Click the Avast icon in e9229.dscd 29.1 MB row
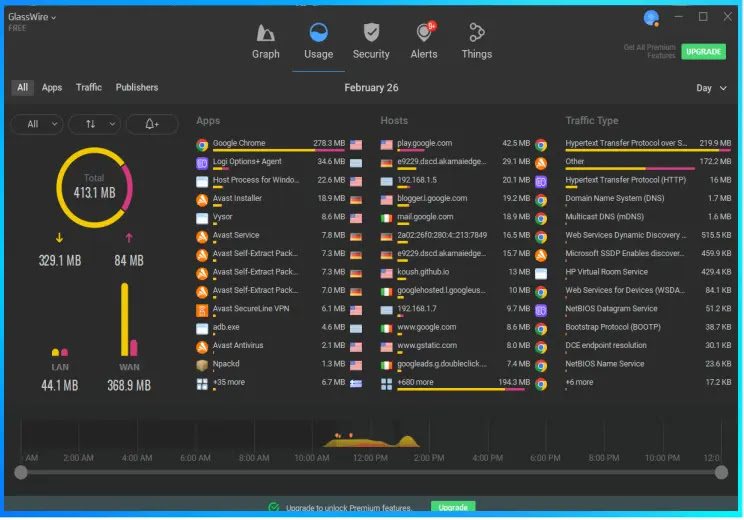744x520 pixels. click(x=541, y=163)
